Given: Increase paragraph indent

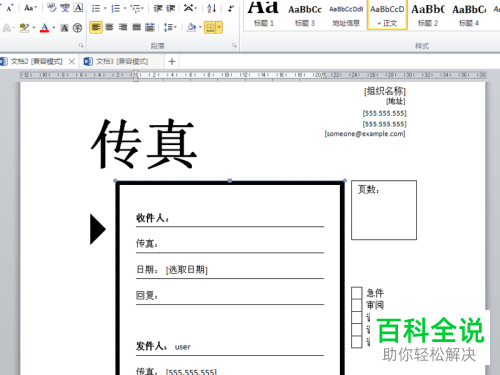Looking at the screenshot, I should tap(171, 8).
